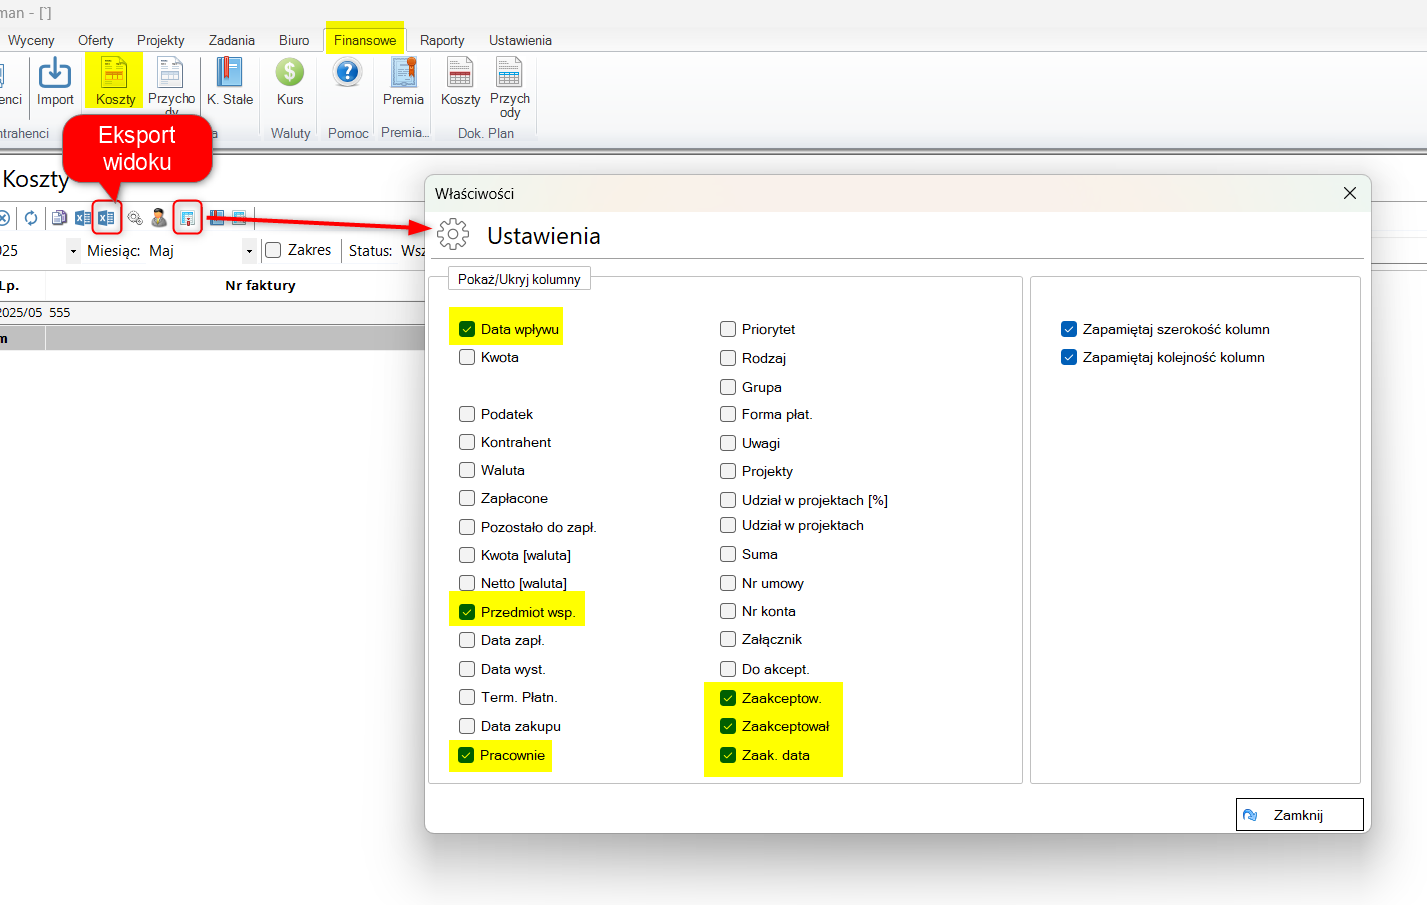Click the refresh arrows toolbar icon
This screenshot has width=1427, height=905.
pos(31,218)
